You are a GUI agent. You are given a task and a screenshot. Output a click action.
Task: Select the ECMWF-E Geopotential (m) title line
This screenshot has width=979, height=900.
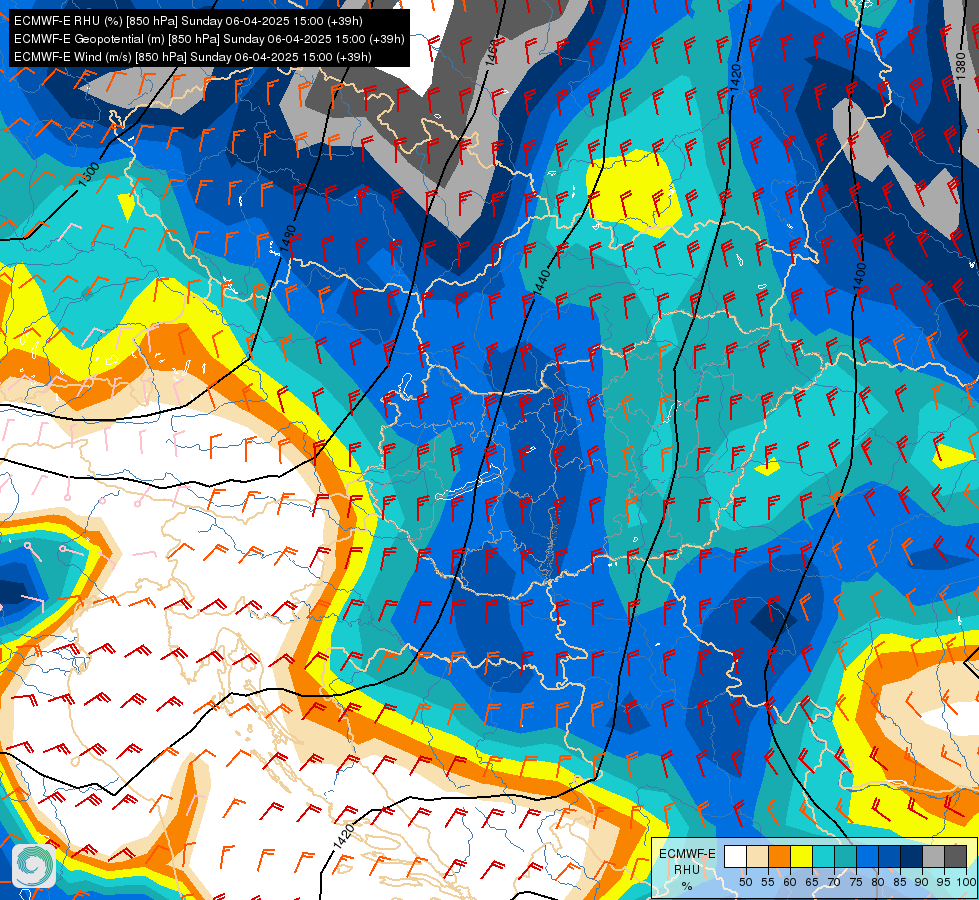coord(209,39)
